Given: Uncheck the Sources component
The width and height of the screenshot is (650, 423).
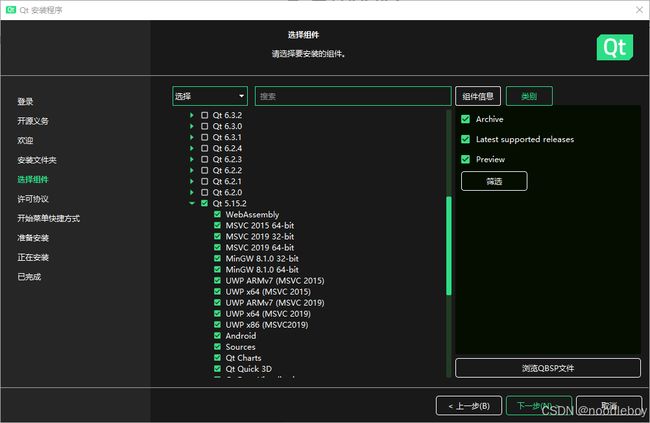Looking at the screenshot, I should (x=217, y=347).
